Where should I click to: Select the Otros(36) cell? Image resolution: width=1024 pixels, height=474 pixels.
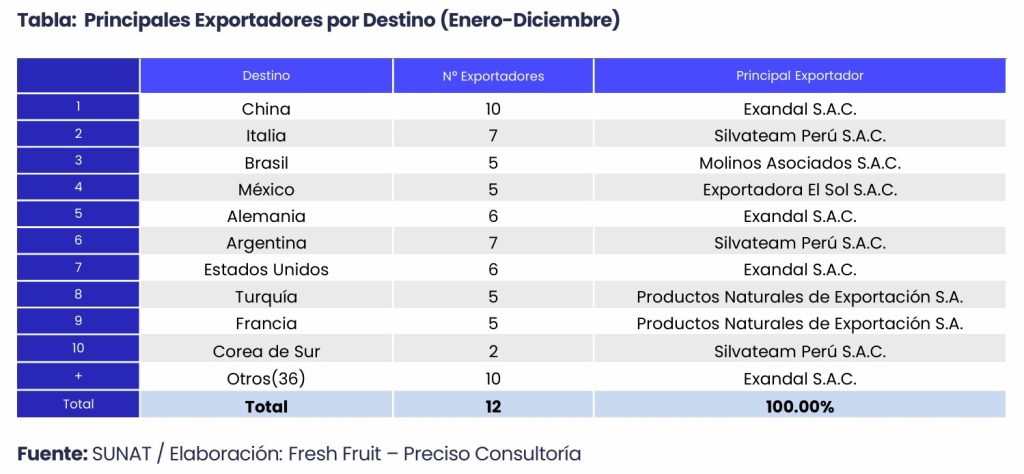click(x=266, y=379)
